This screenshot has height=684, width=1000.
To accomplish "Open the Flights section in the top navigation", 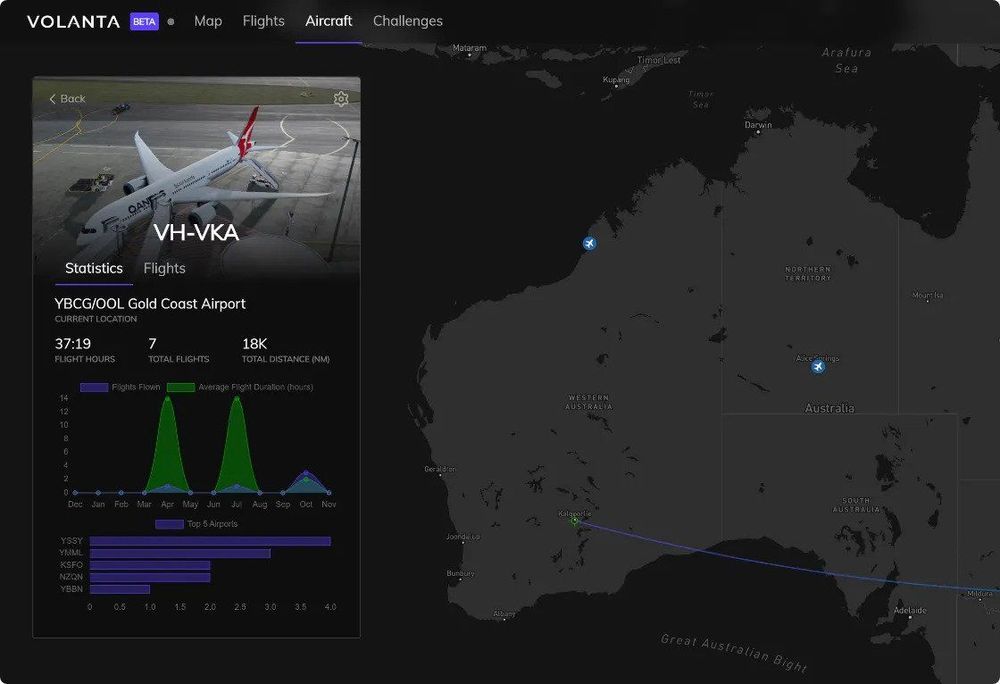I will coord(263,20).
